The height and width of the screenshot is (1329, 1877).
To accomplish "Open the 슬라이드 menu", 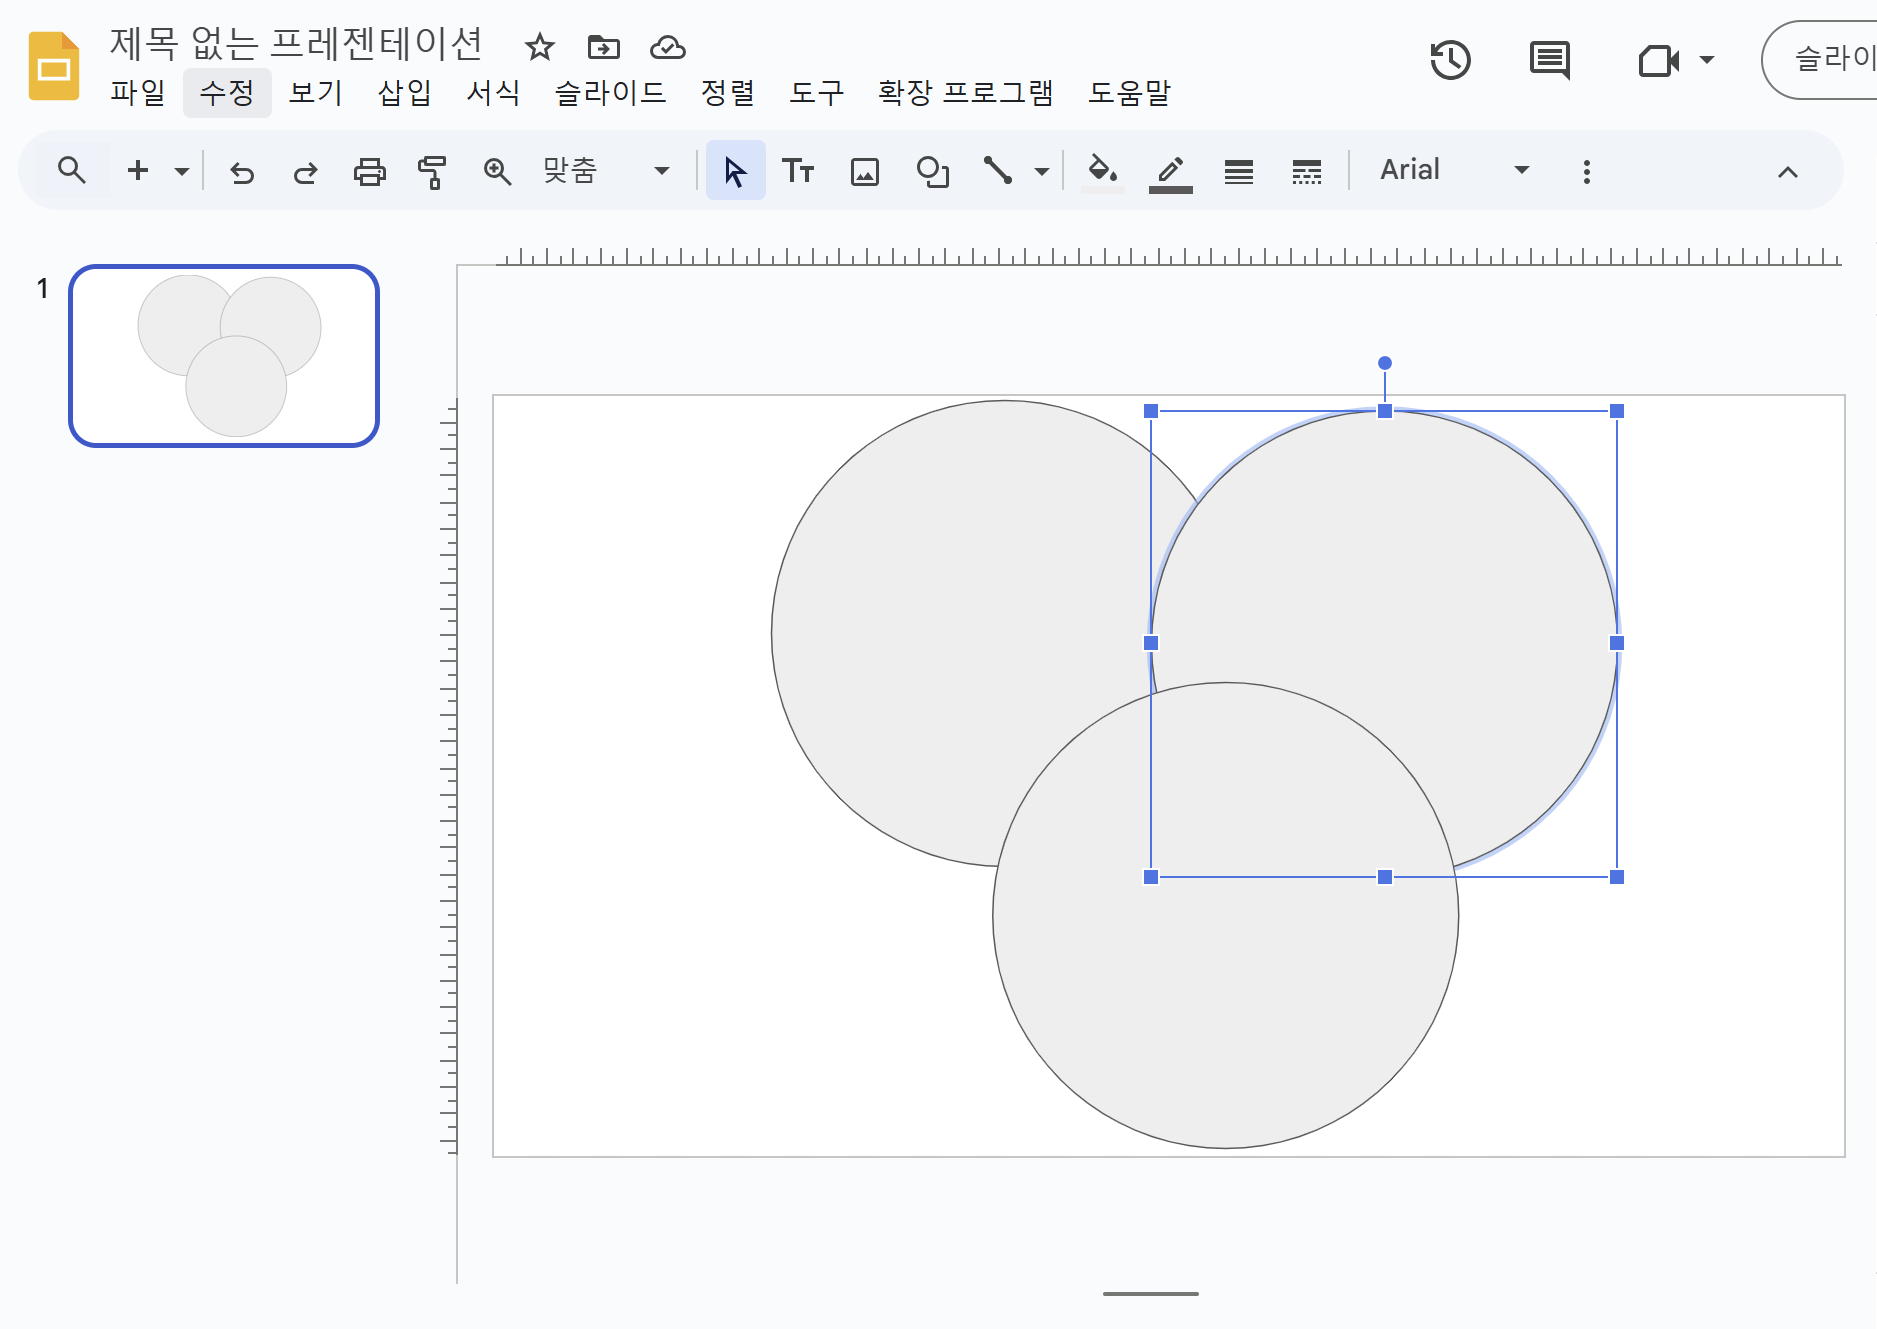I will pos(610,93).
